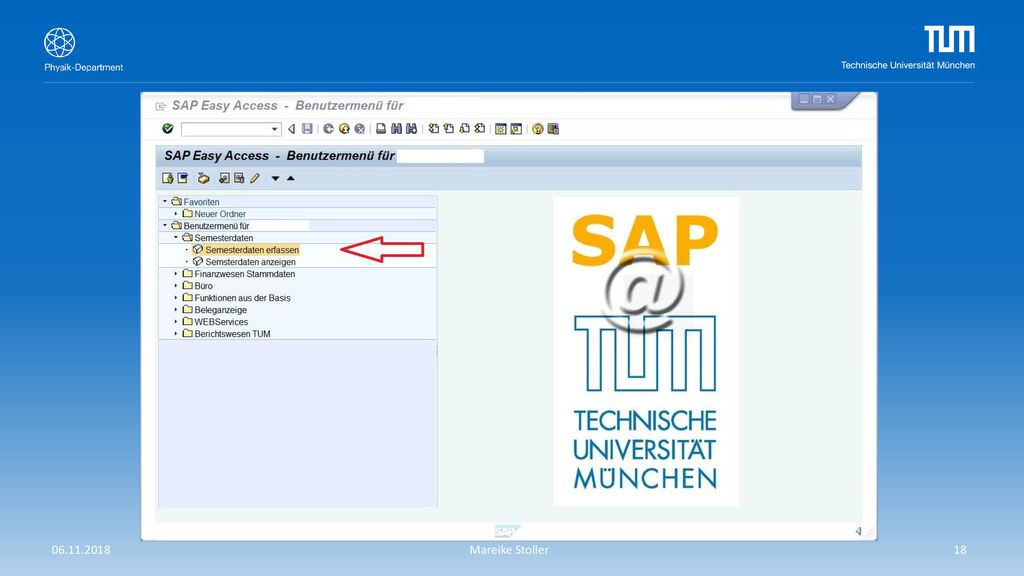The height and width of the screenshot is (576, 1024).
Task: Click the Find binoculars icon
Action: [x=396, y=129]
